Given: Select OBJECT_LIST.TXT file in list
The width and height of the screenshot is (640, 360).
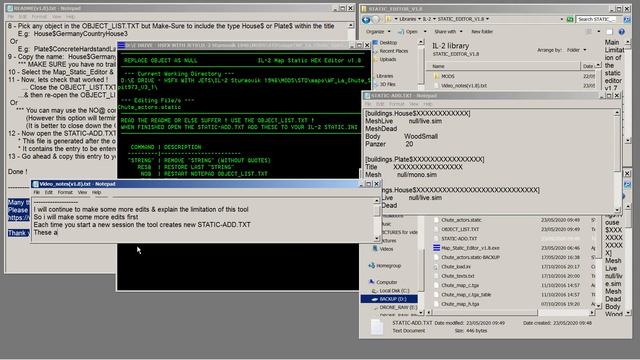Looking at the screenshot, I should (460, 229).
